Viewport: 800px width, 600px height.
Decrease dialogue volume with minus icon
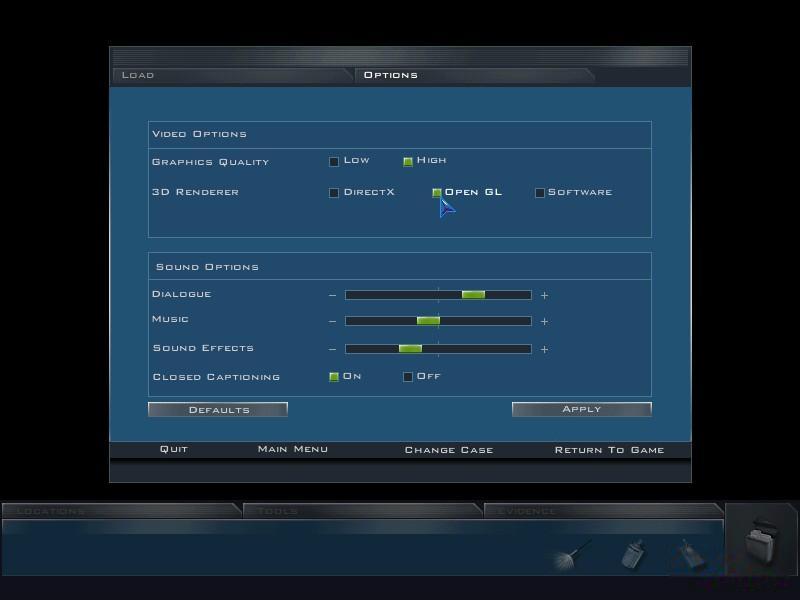click(333, 295)
